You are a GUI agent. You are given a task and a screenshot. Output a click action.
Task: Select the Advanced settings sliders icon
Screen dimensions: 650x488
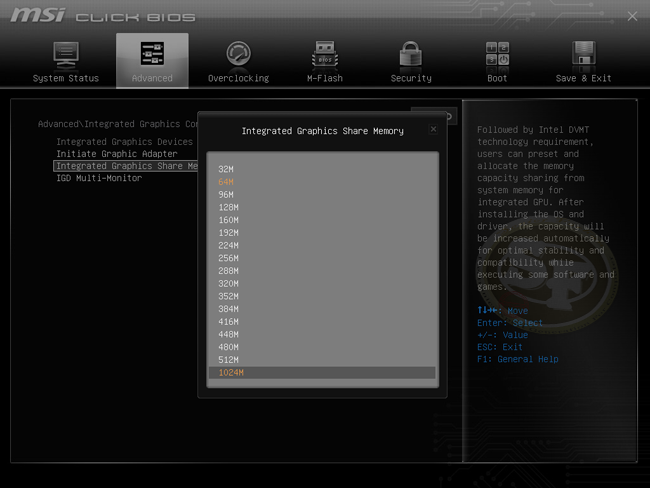(152, 53)
